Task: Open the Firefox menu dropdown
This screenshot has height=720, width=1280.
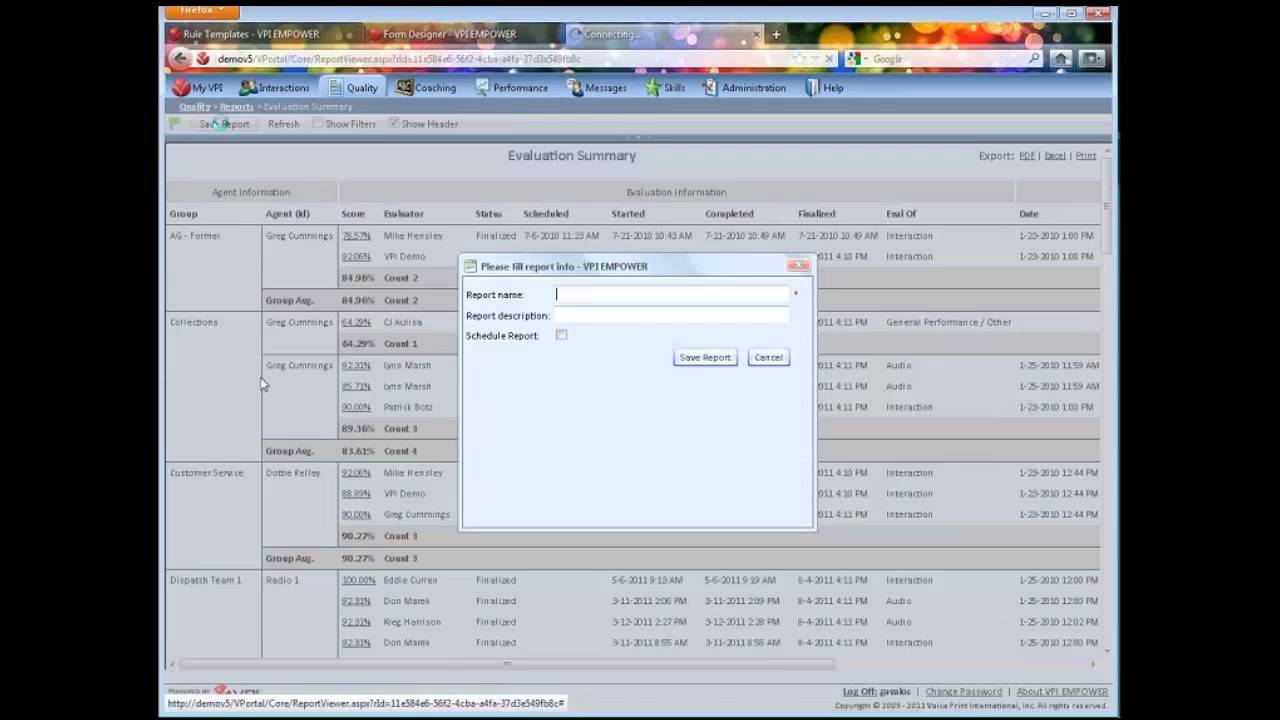Action: (201, 11)
